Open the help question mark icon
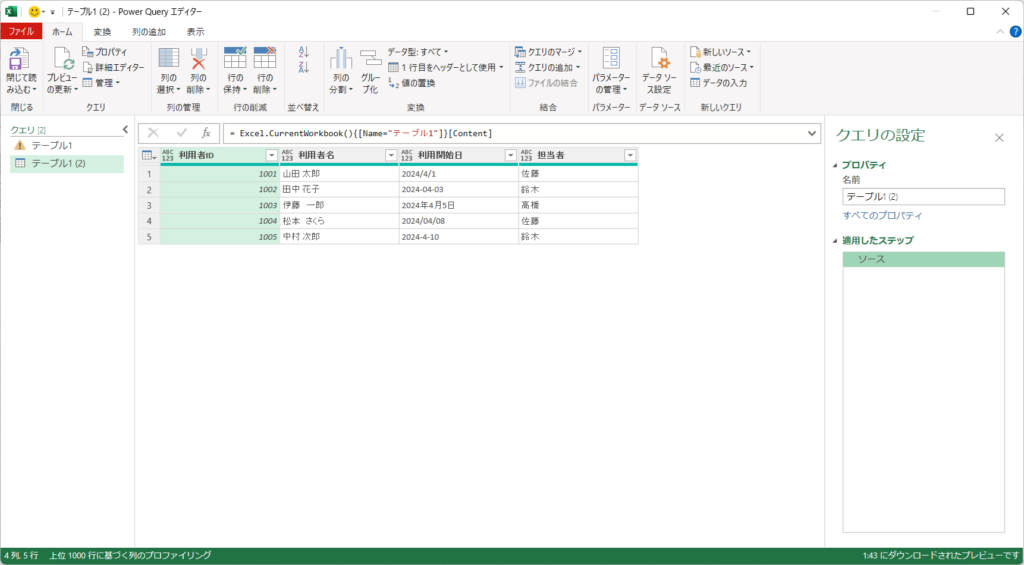Image resolution: width=1024 pixels, height=565 pixels. [1016, 31]
